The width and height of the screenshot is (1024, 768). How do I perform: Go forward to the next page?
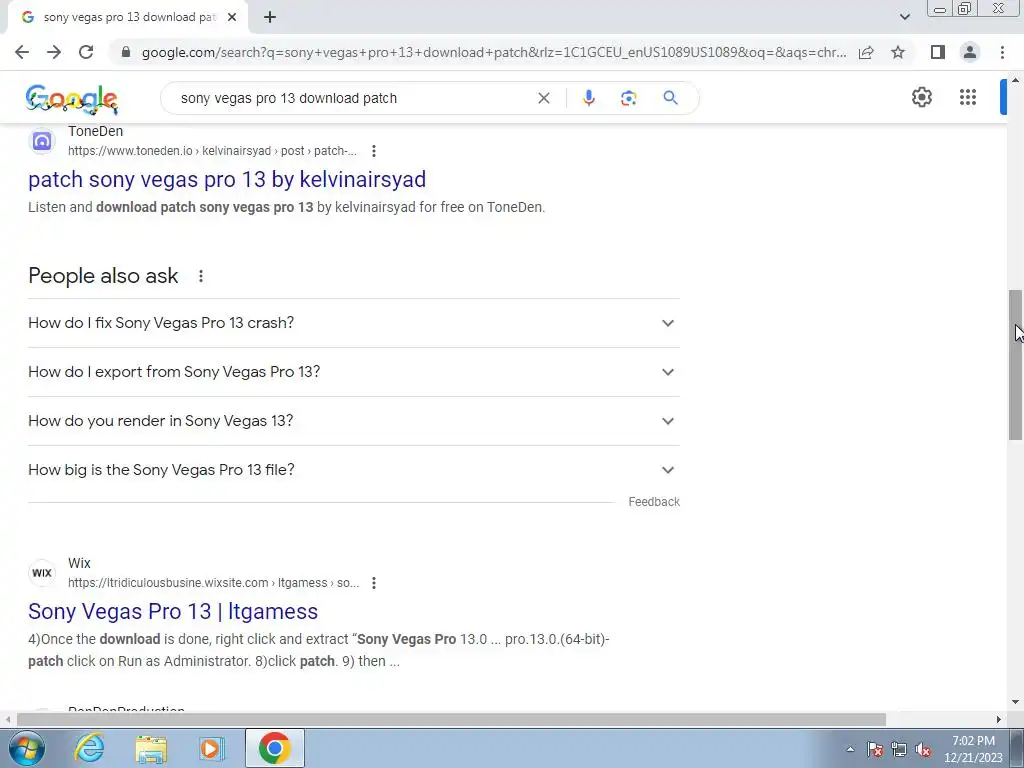click(54, 52)
